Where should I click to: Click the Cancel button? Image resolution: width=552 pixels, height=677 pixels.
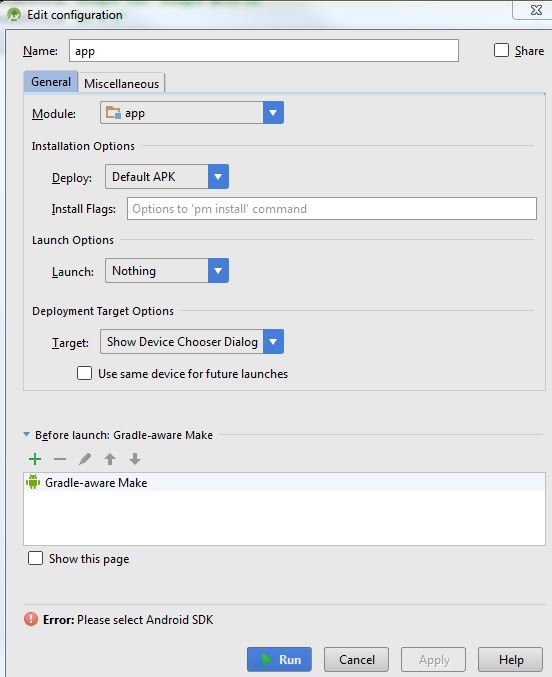[357, 659]
